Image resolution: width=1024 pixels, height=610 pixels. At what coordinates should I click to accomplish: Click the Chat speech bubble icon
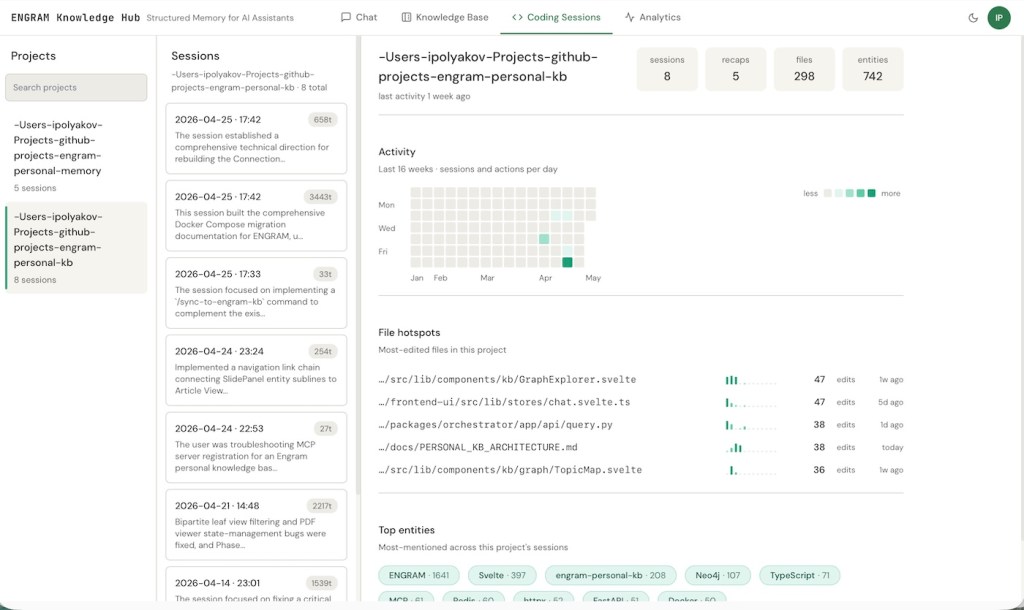[x=345, y=17]
